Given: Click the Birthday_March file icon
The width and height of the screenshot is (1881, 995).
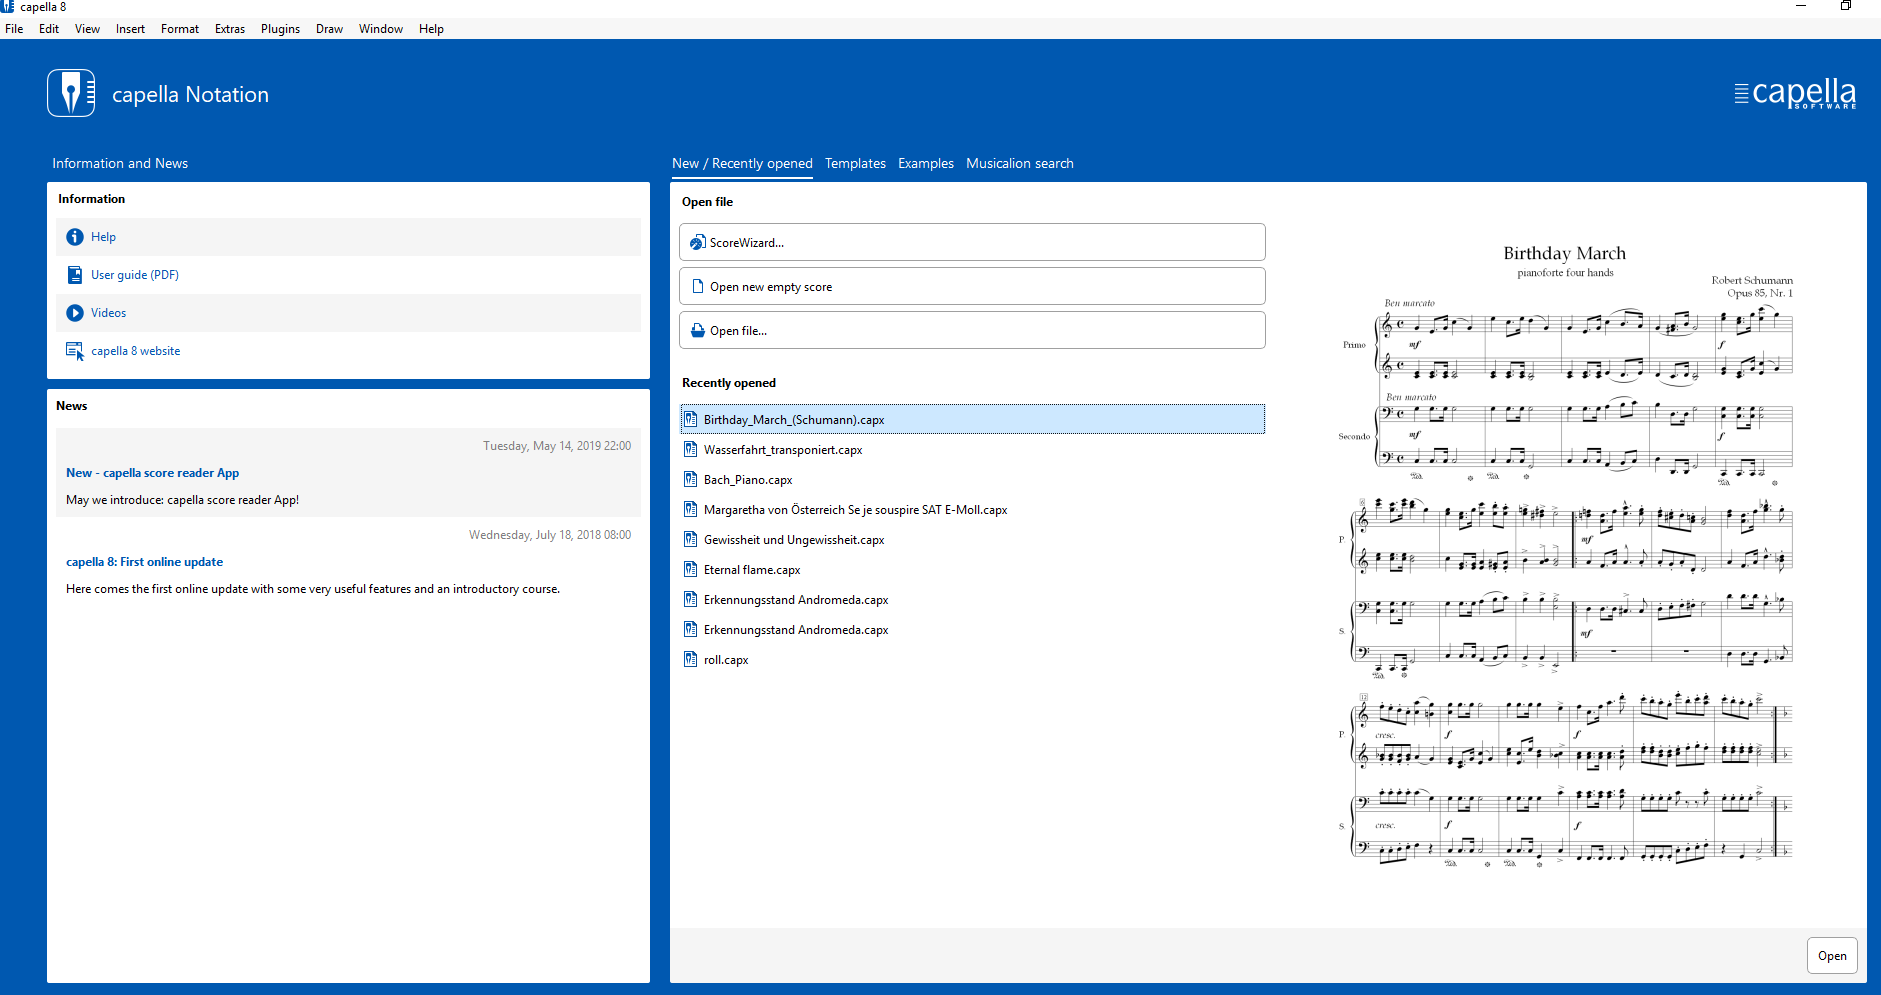Looking at the screenshot, I should (x=691, y=419).
